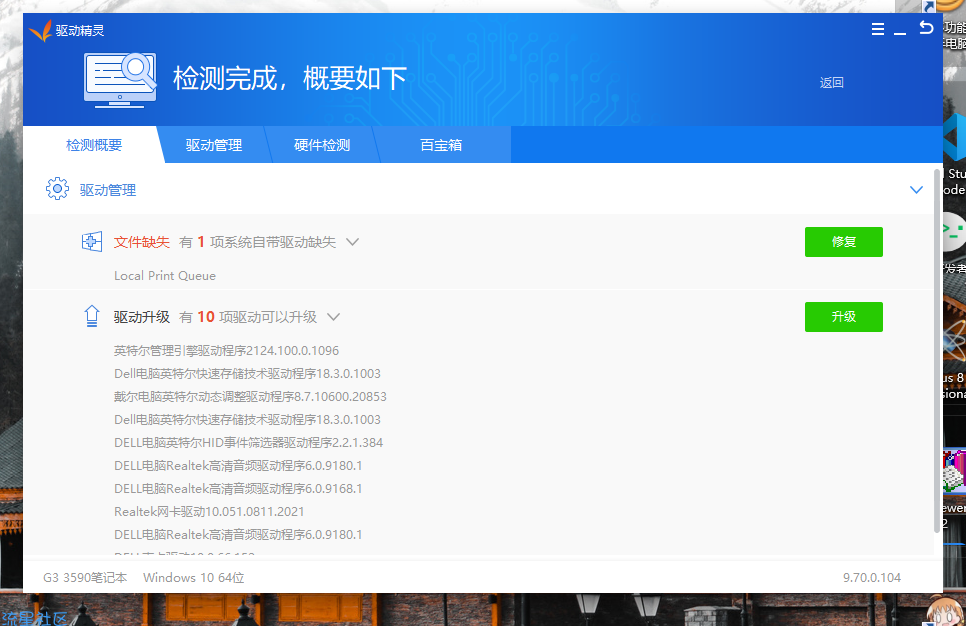Viewport: 966px width, 626px height.
Task: Click the 驱动精灵 logo icon
Action: 41,30
